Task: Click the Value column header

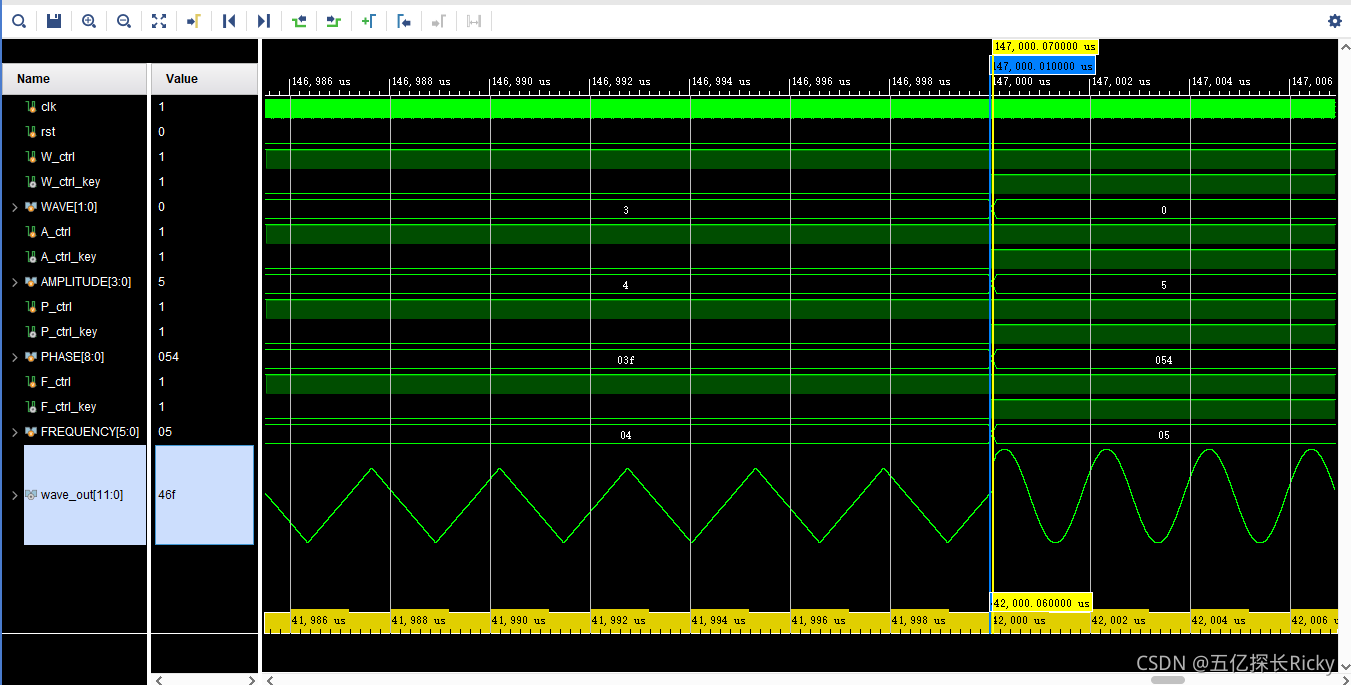Action: 204,79
